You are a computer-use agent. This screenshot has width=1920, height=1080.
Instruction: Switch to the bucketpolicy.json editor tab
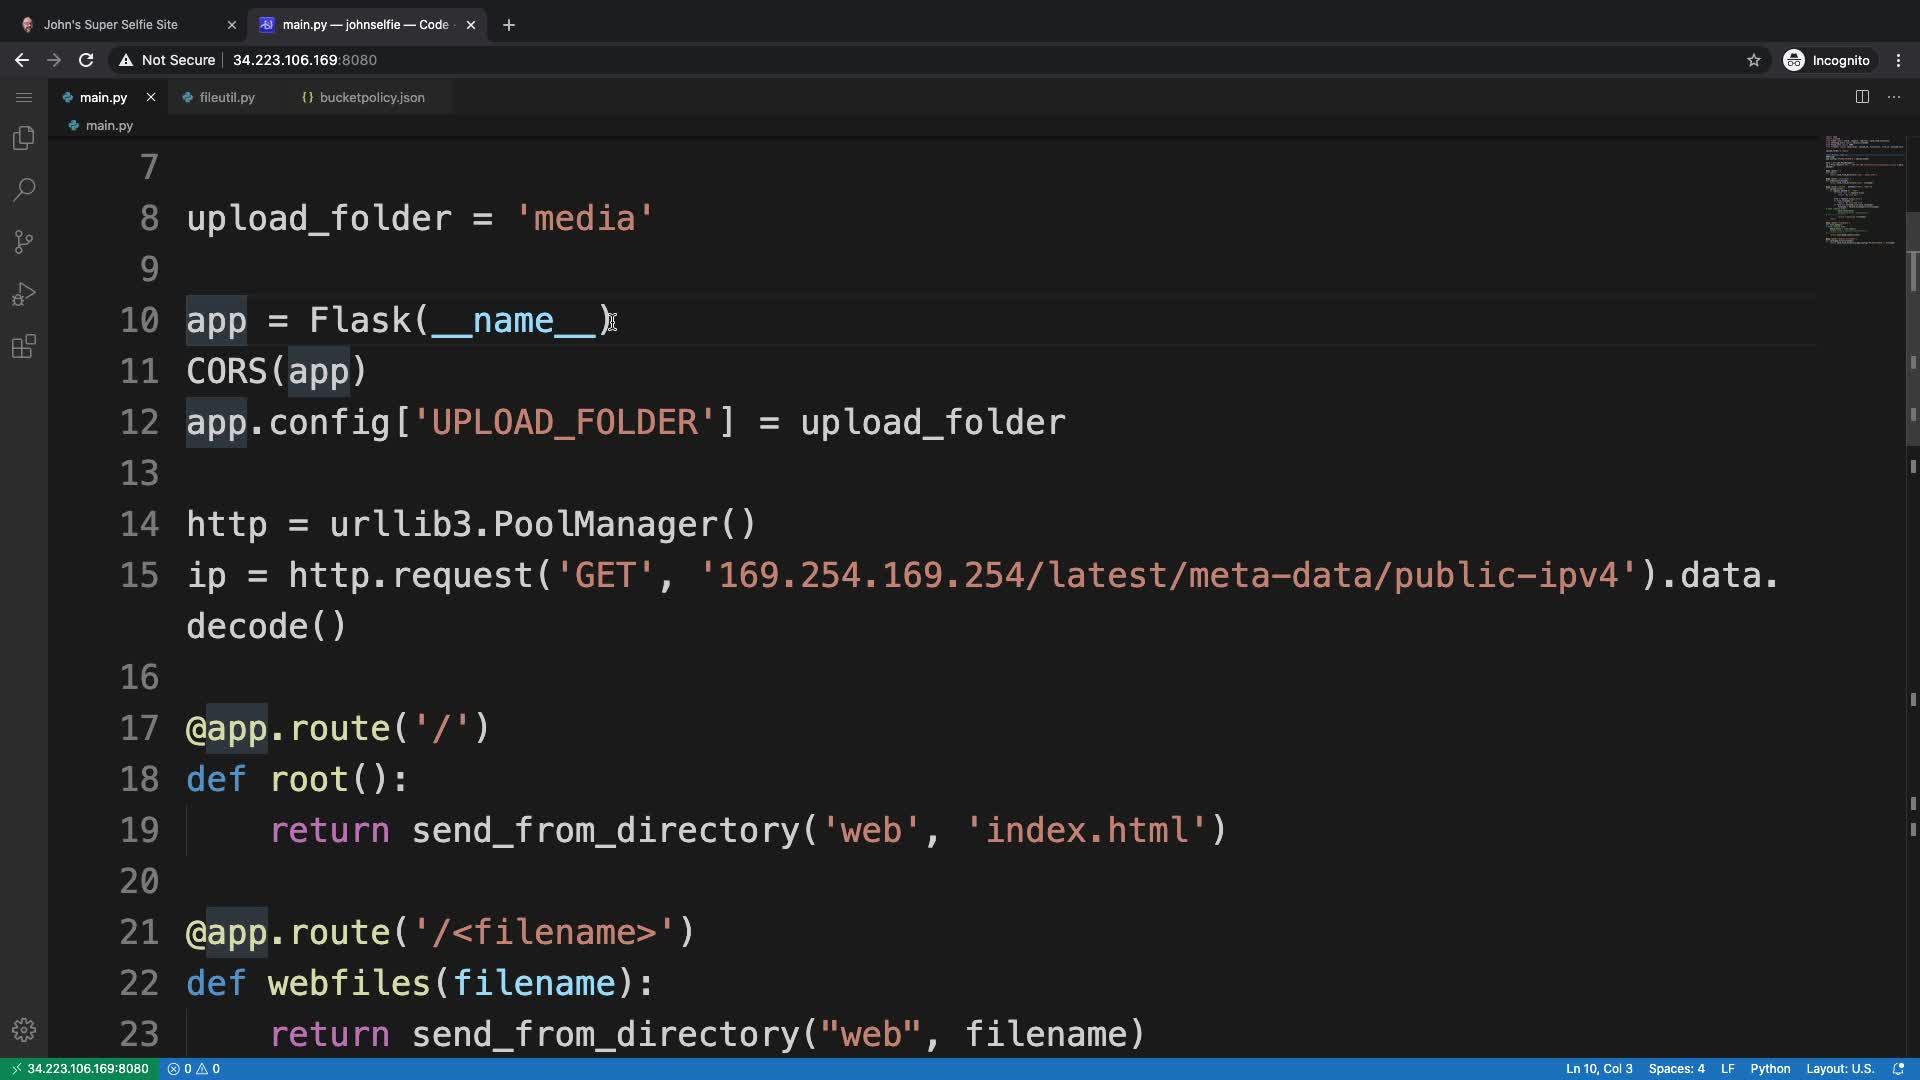click(371, 97)
